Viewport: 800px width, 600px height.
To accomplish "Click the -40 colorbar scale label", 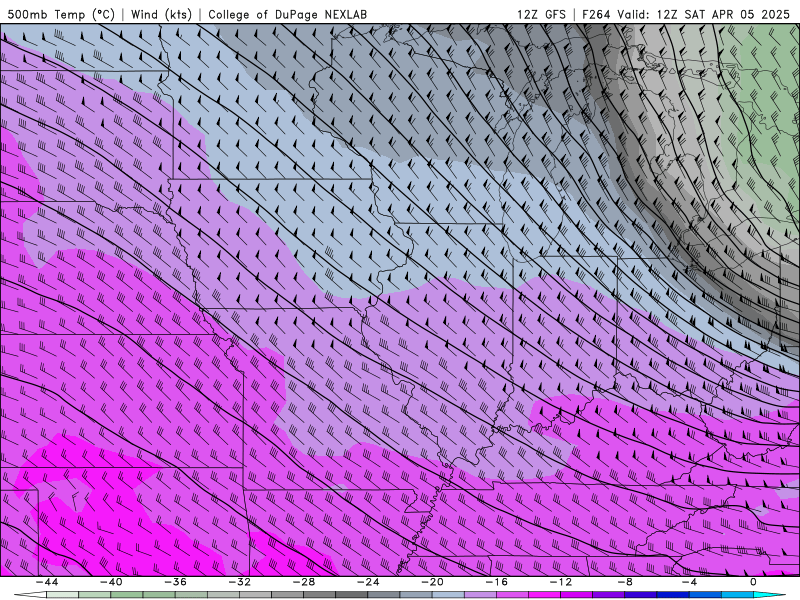I will click(111, 582).
